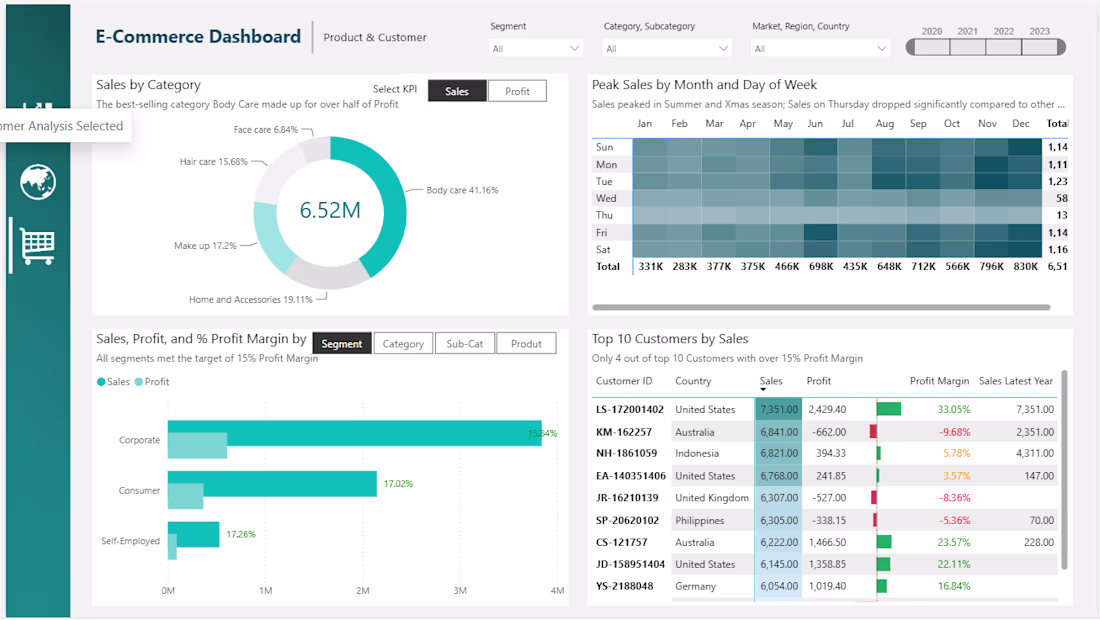Click the customer table vertical scrollbar

(x=1064, y=470)
